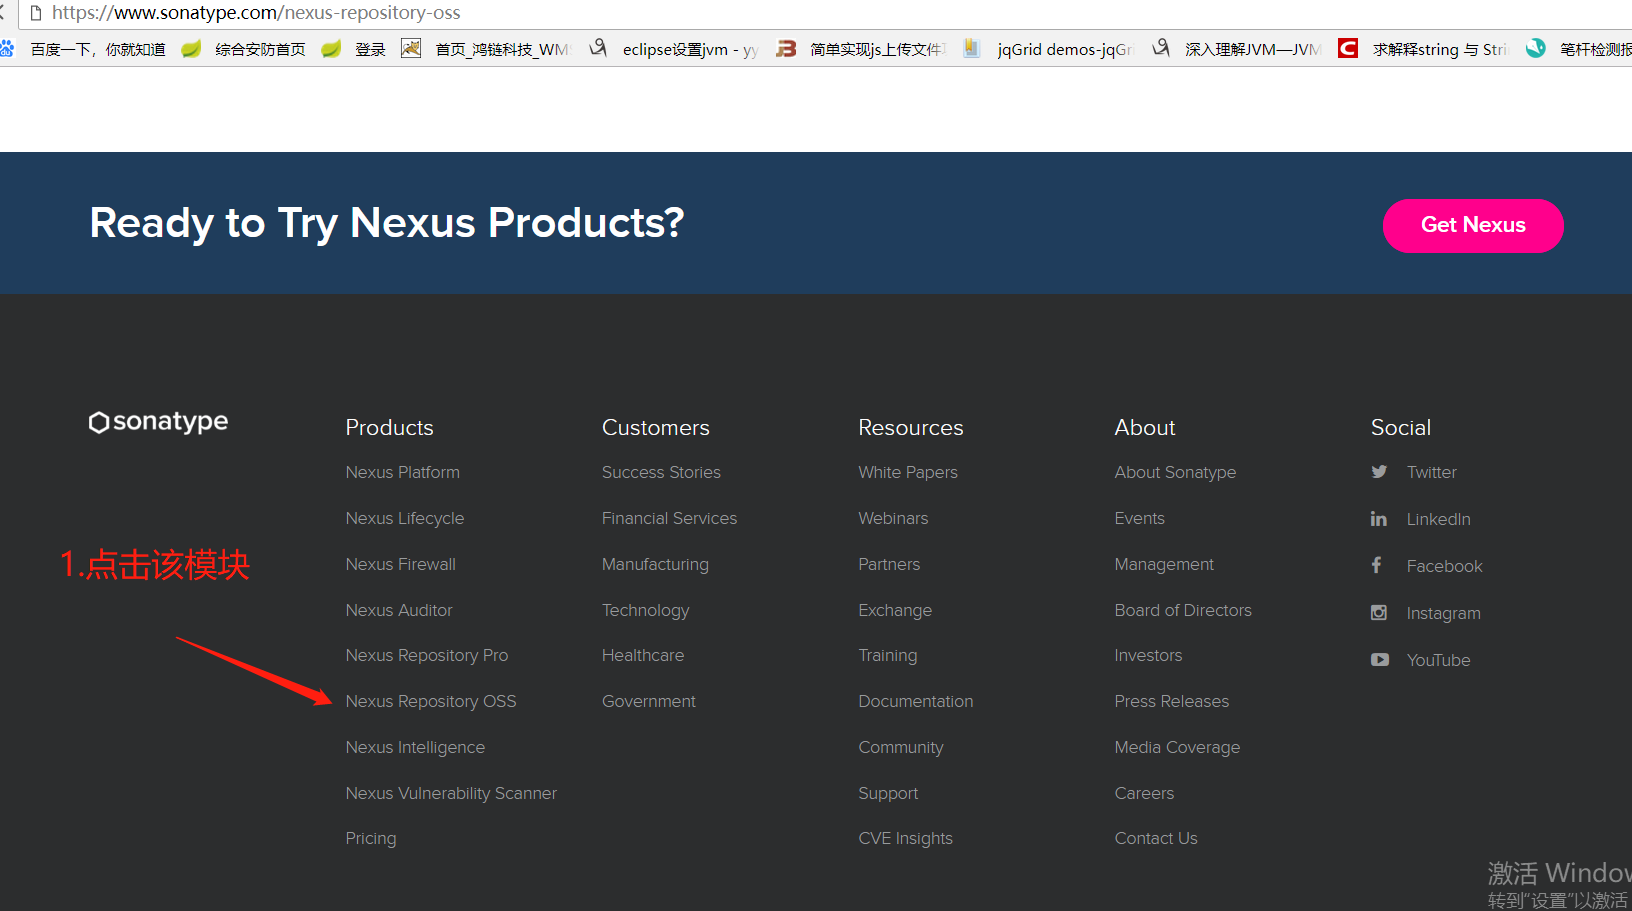Open the 登录 bookmark

pos(354,49)
